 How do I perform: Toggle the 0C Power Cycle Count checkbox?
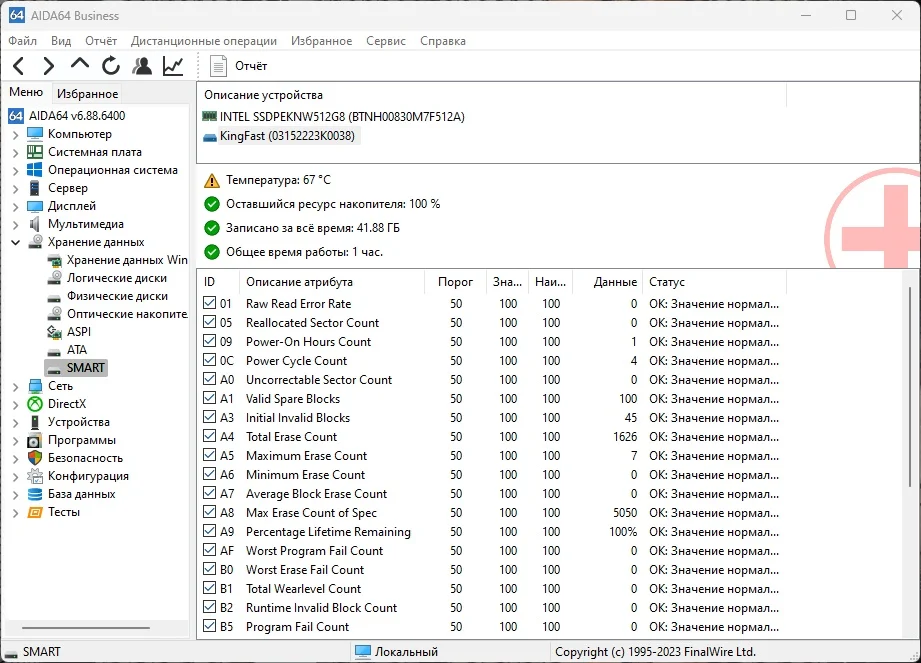coord(209,360)
